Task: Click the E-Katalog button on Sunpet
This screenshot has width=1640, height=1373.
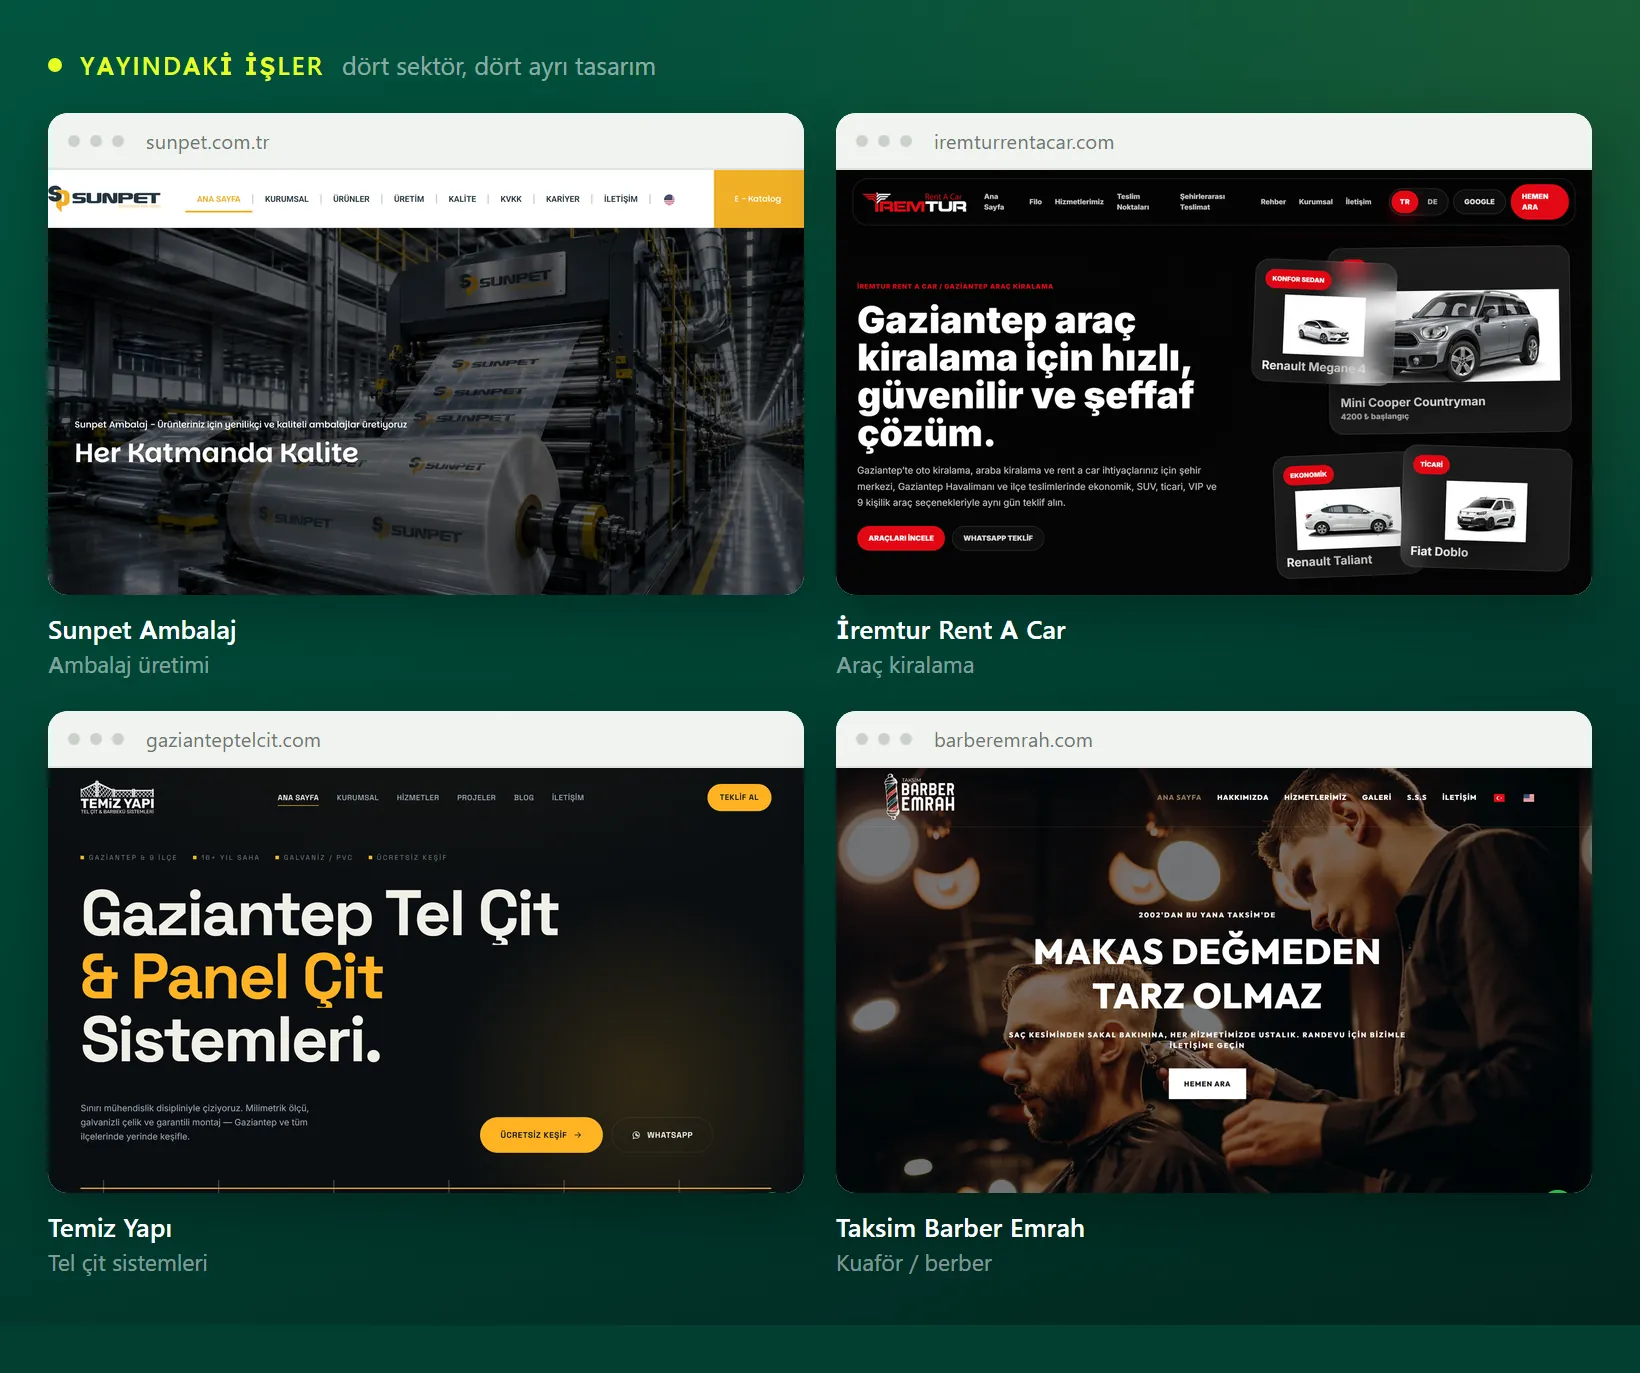Action: pos(758,199)
